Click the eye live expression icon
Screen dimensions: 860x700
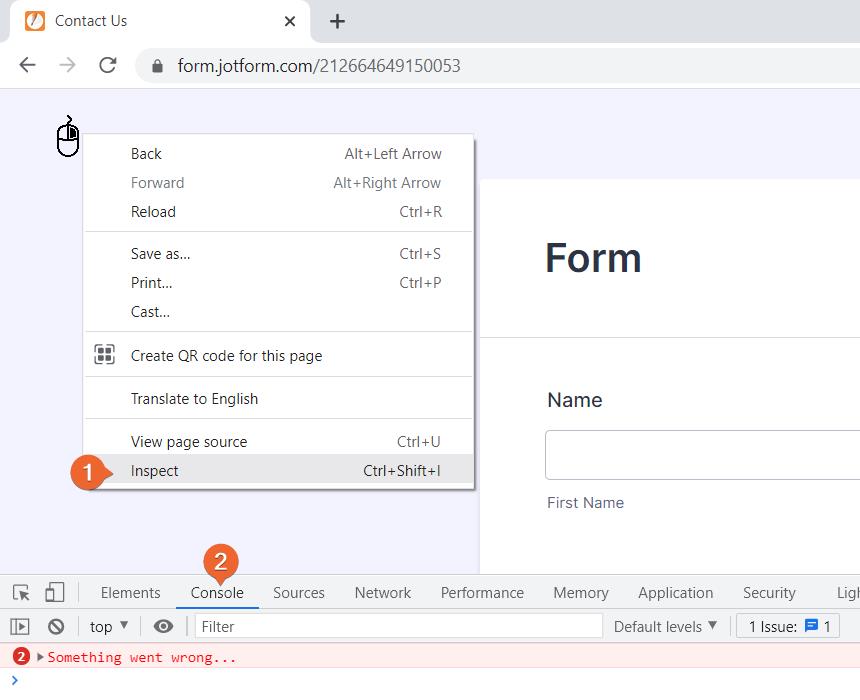point(163,627)
